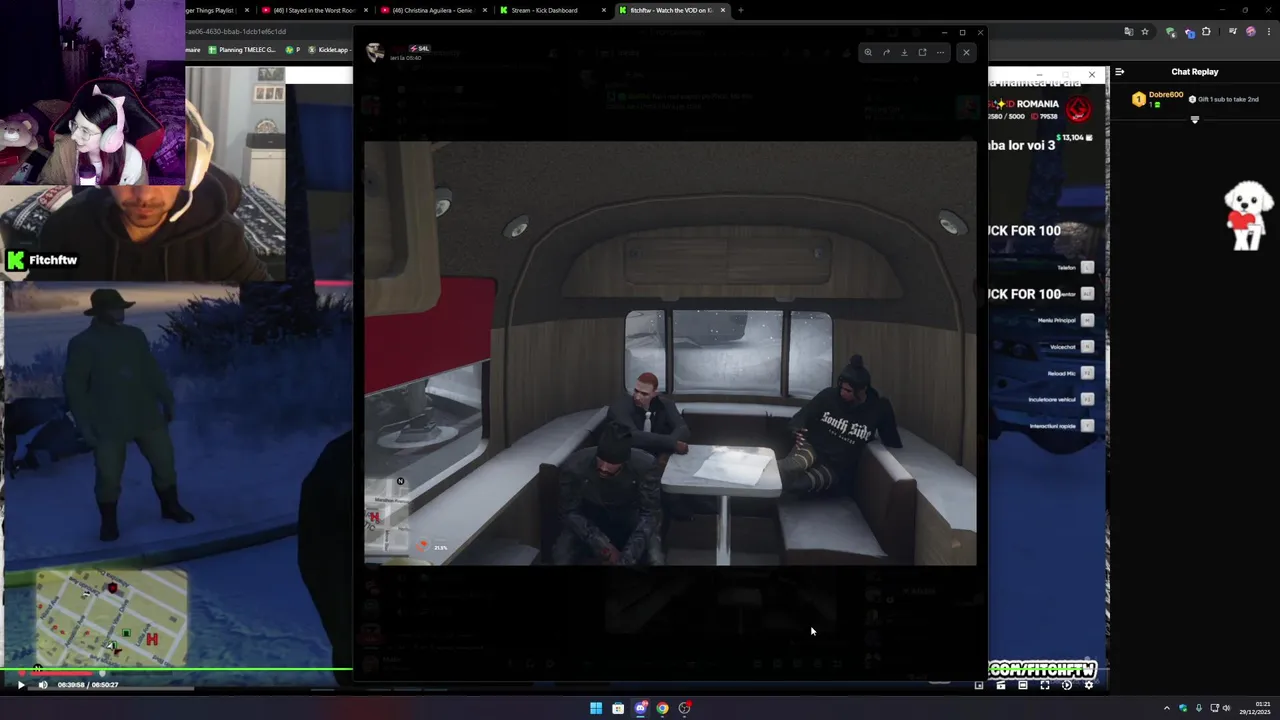Open Chrome profile avatar

(1250, 32)
